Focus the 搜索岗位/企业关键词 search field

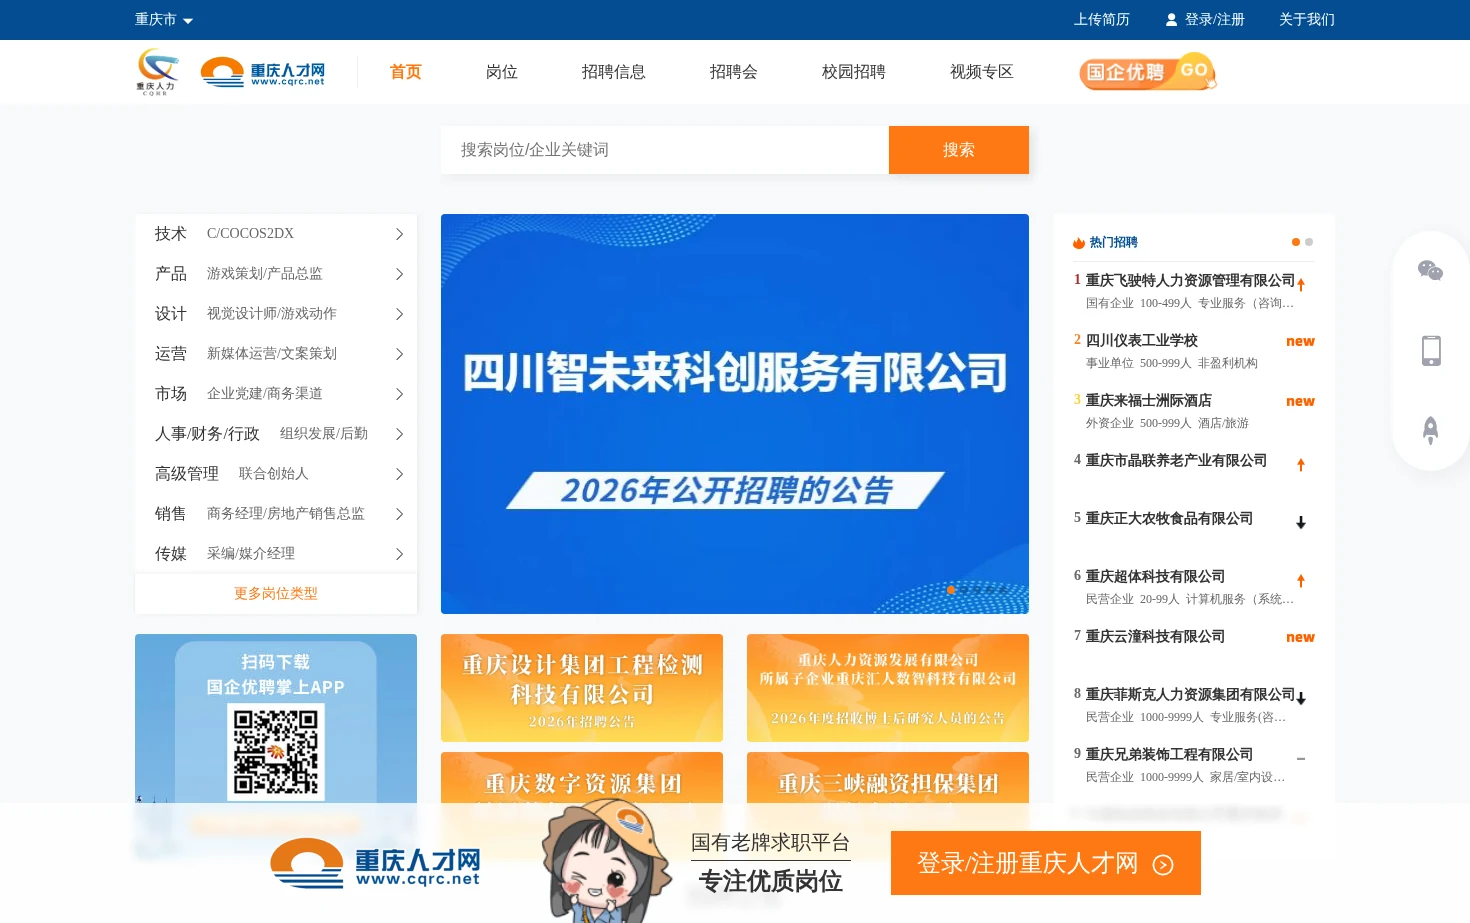pos(665,150)
